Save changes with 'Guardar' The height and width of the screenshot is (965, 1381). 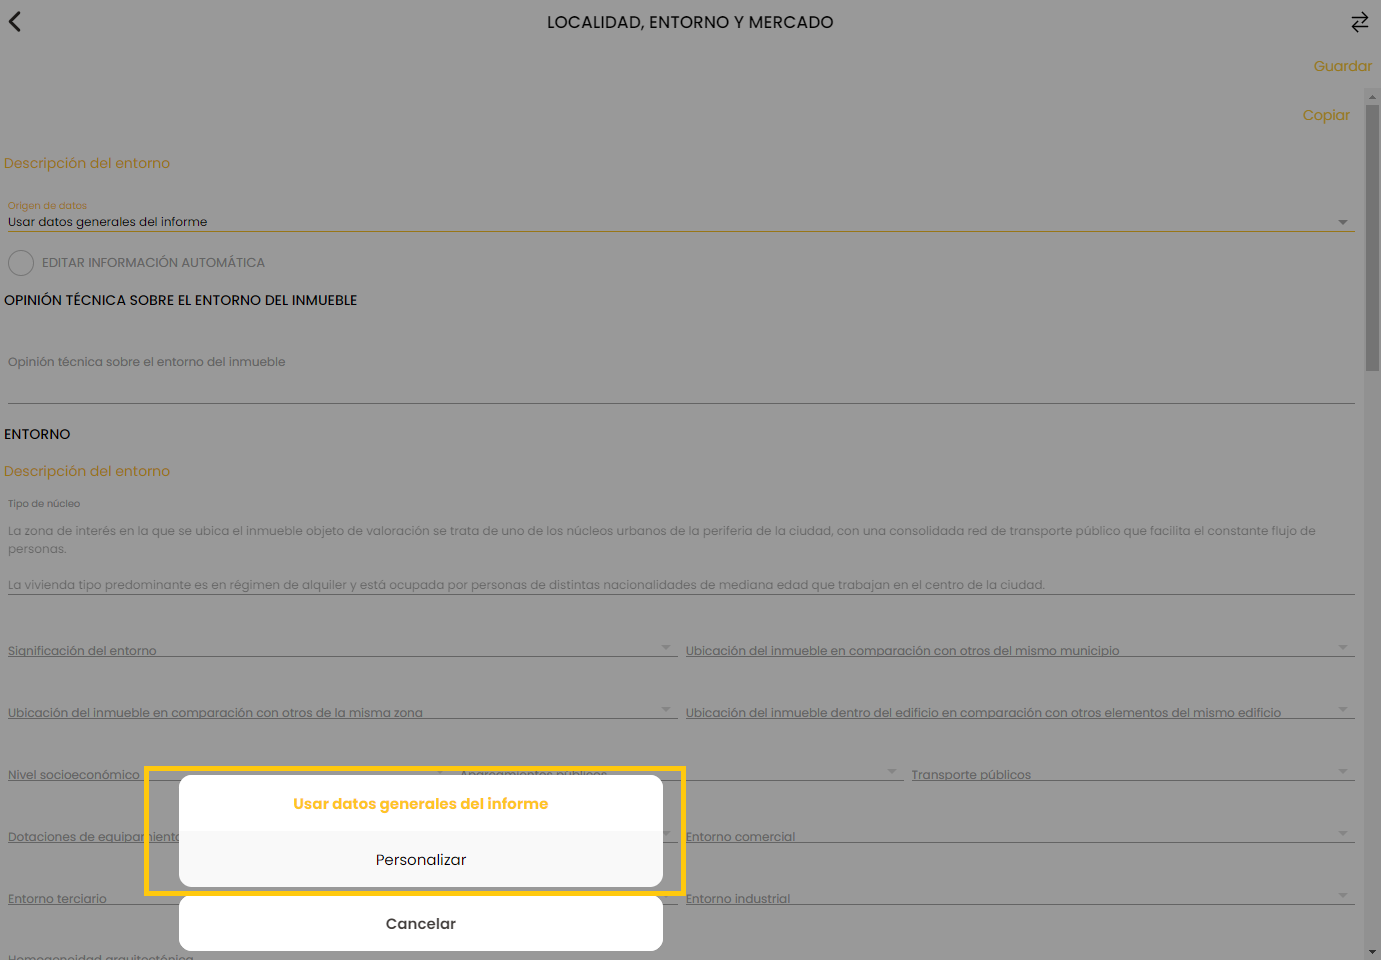[x=1342, y=66]
